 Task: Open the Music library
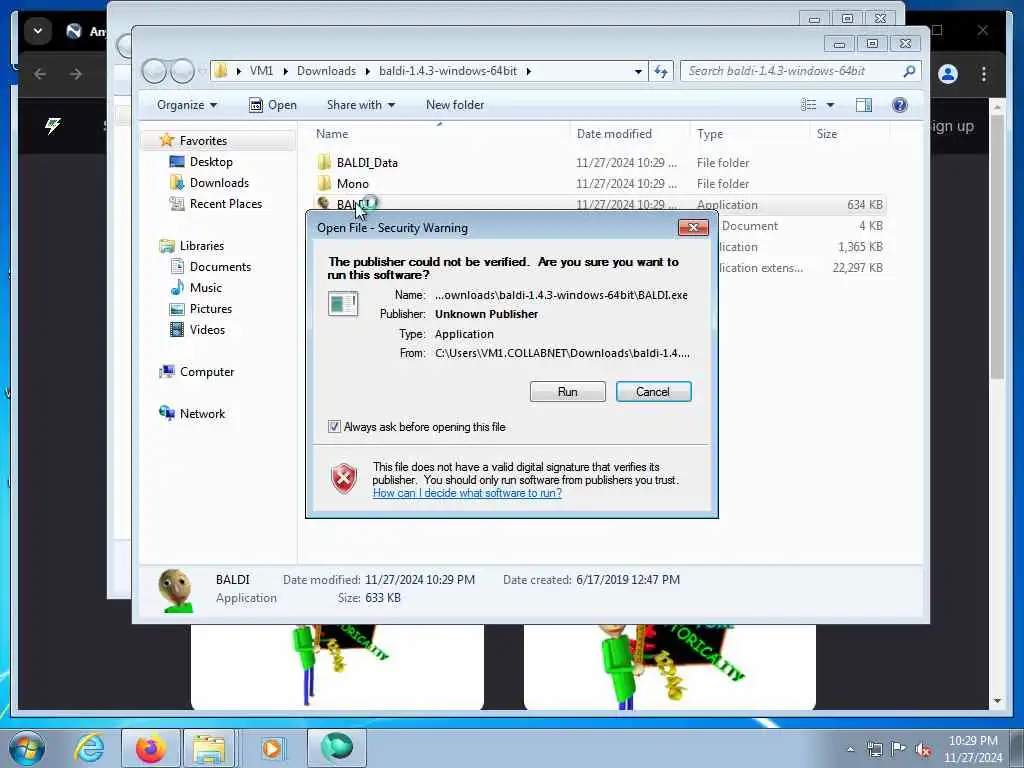point(206,288)
